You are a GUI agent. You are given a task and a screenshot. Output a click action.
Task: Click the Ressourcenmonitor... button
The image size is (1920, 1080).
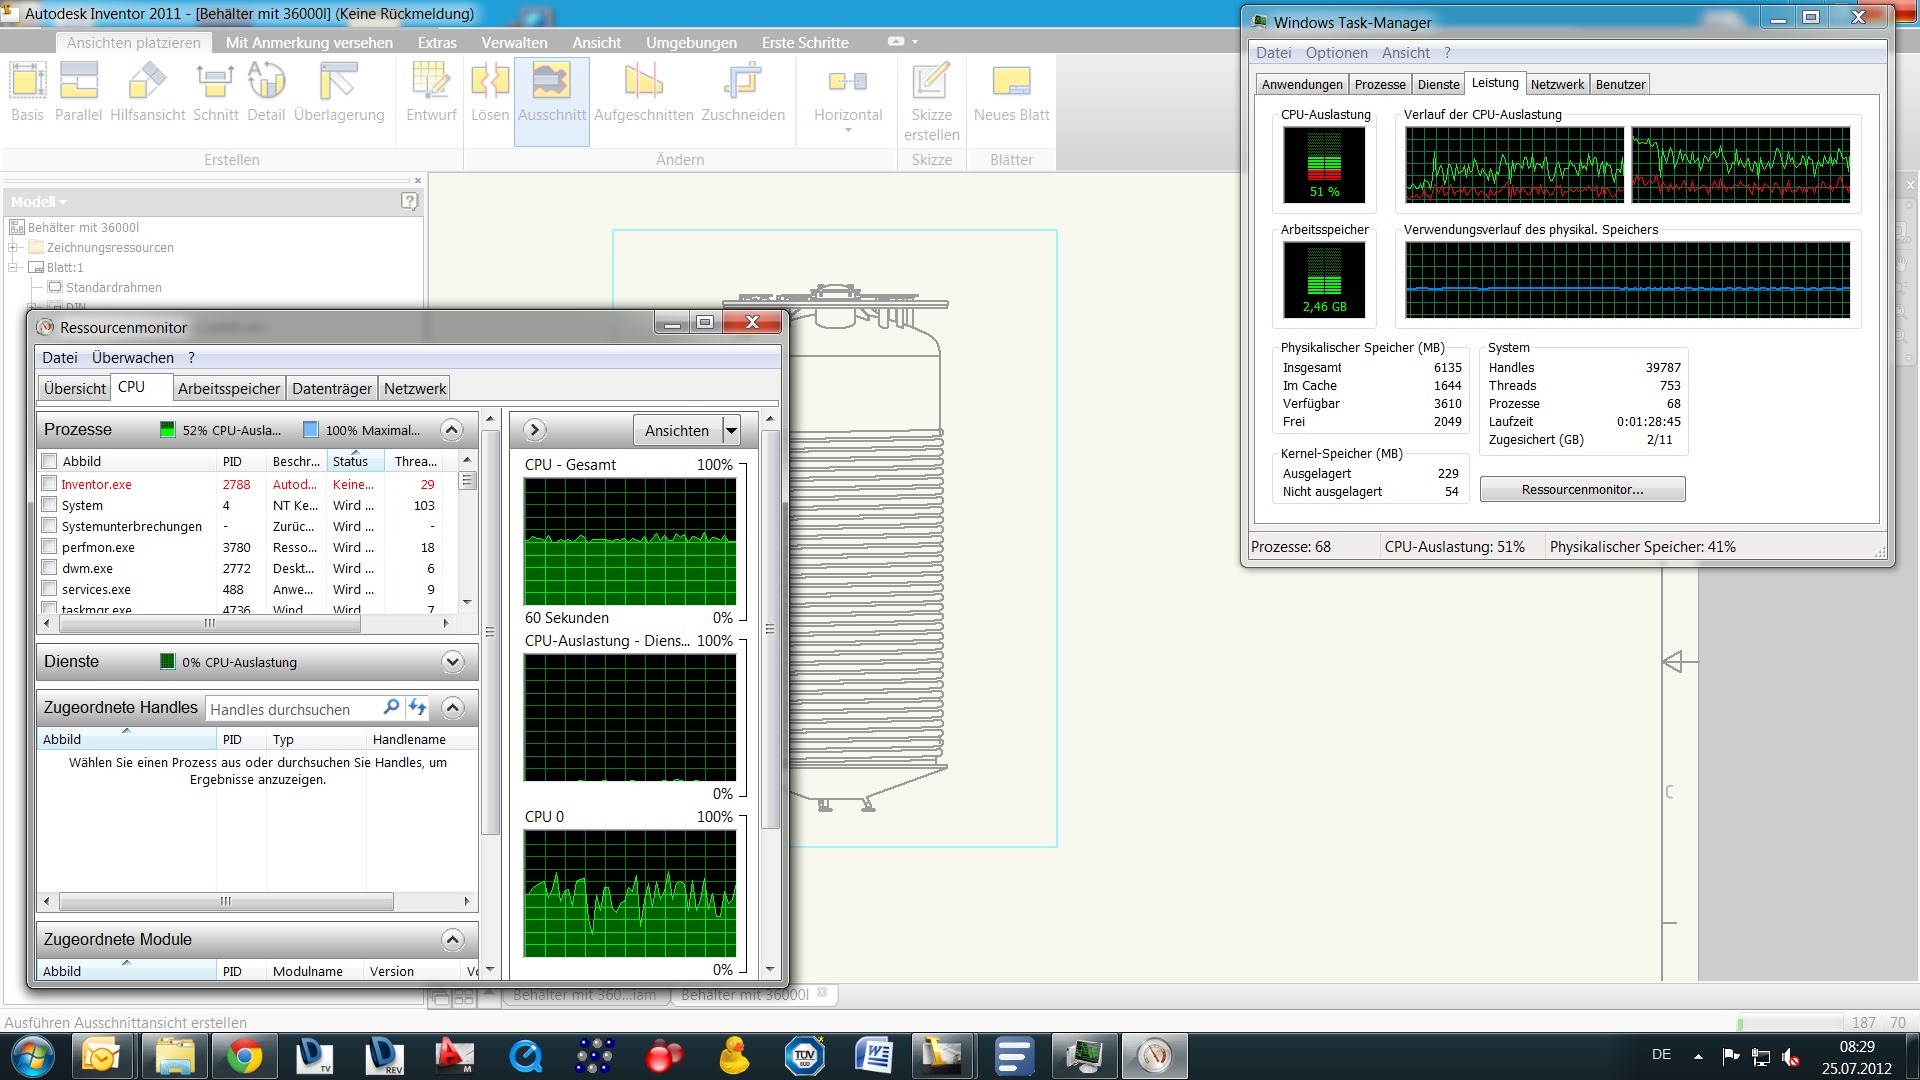[1582, 489]
